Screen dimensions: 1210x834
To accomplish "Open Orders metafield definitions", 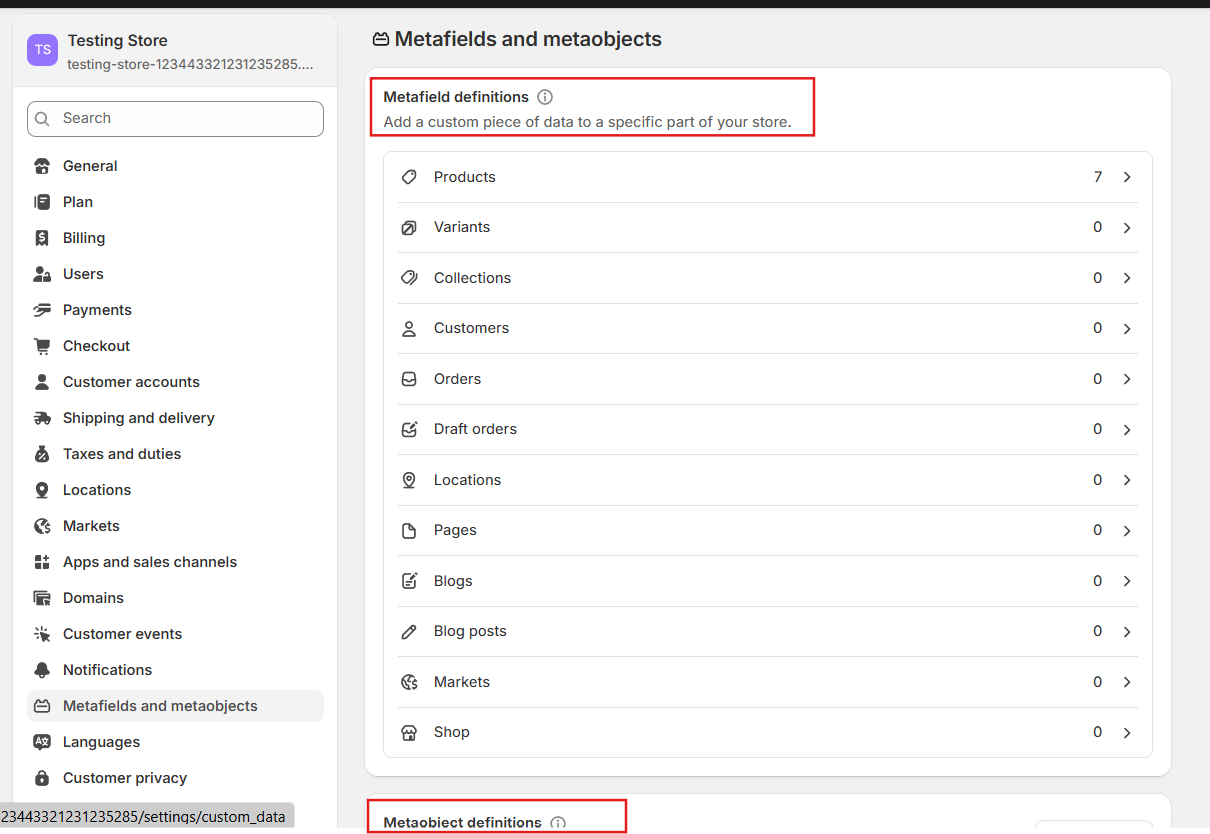I will tap(457, 379).
